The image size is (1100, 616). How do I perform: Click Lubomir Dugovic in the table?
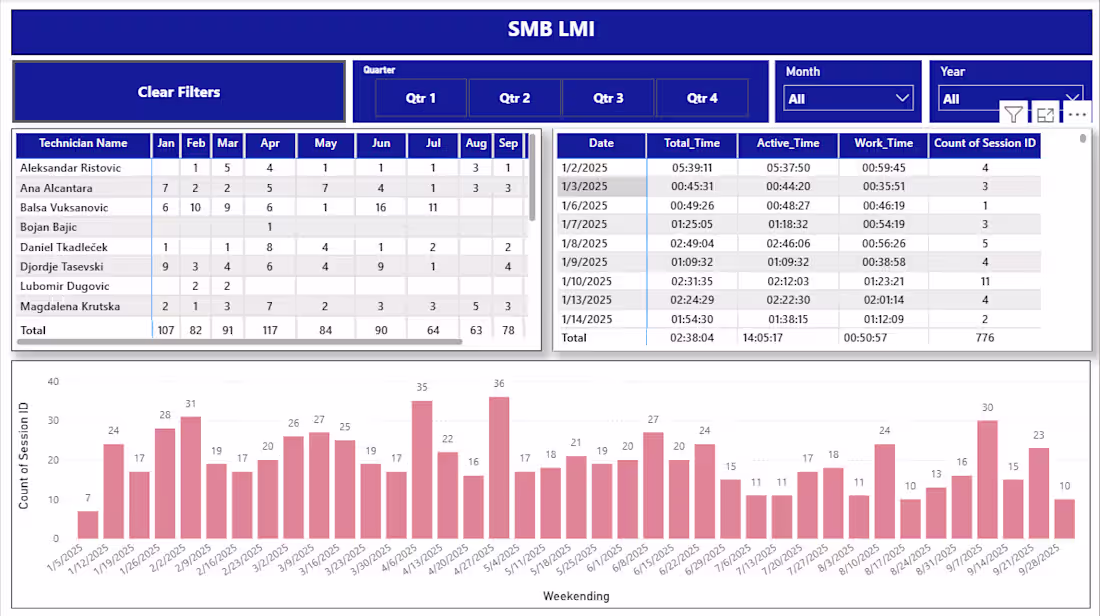coord(65,286)
